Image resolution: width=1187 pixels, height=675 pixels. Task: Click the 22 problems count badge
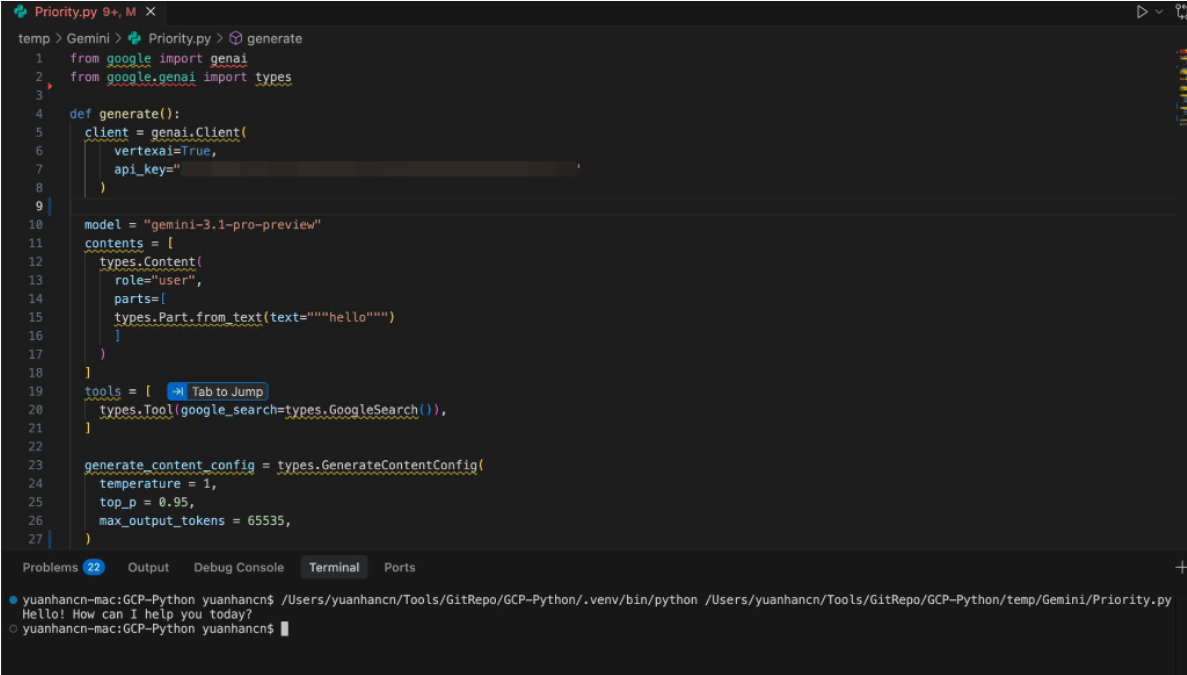click(x=93, y=568)
